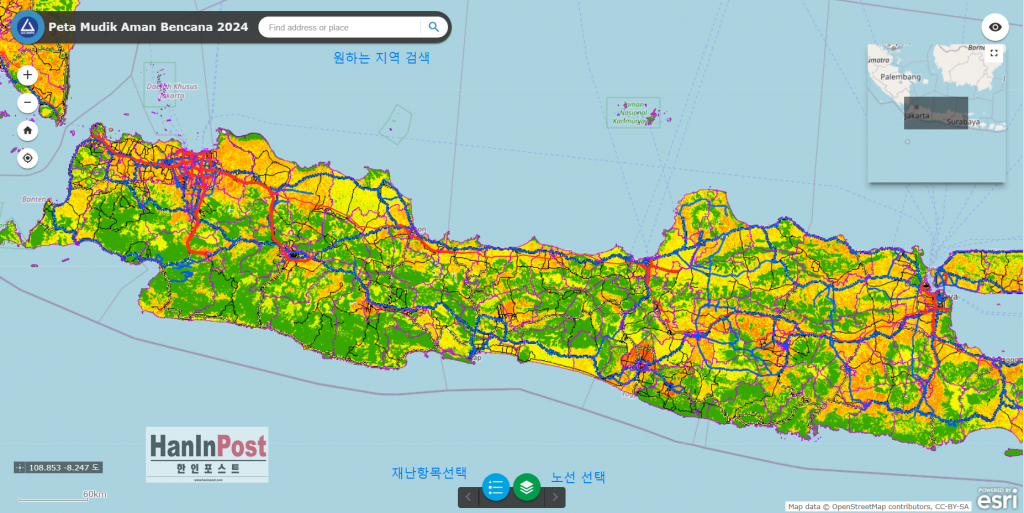The height and width of the screenshot is (513, 1024).
Task: Click the Peta Mudik Aman Bencana 2024 title
Action: pos(148,27)
